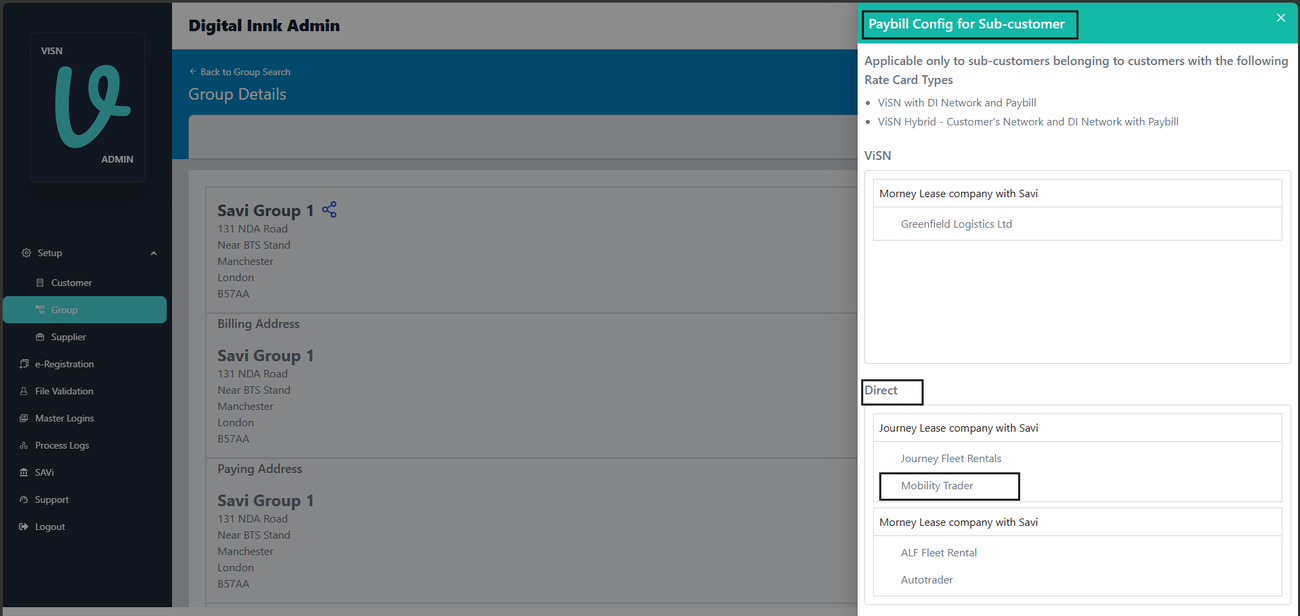Select Journey Fleet Rentals sub-customer
Image resolution: width=1300 pixels, height=616 pixels.
[x=951, y=458]
